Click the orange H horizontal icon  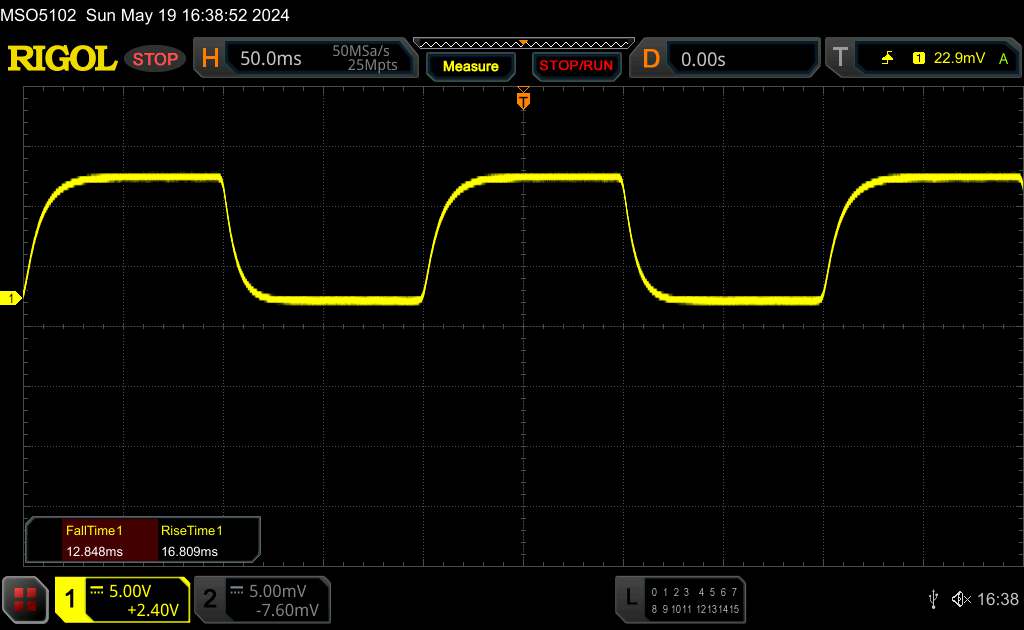pyautogui.click(x=210, y=59)
